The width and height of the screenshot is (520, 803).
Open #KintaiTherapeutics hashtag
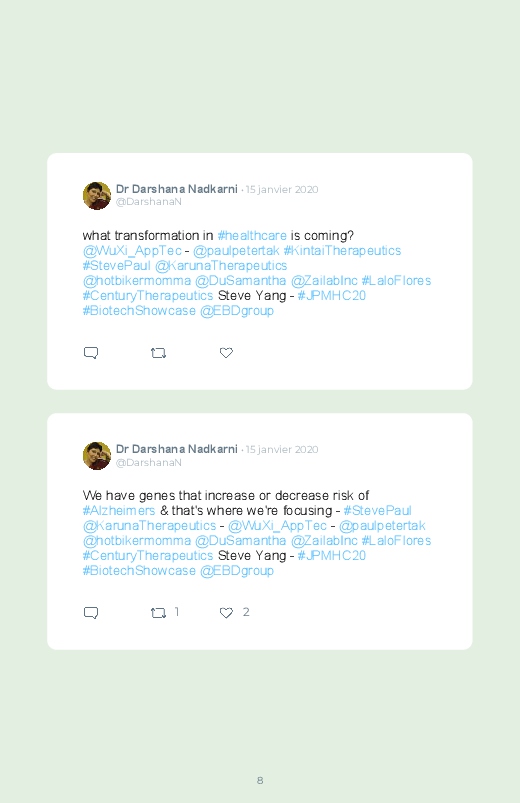[342, 250]
